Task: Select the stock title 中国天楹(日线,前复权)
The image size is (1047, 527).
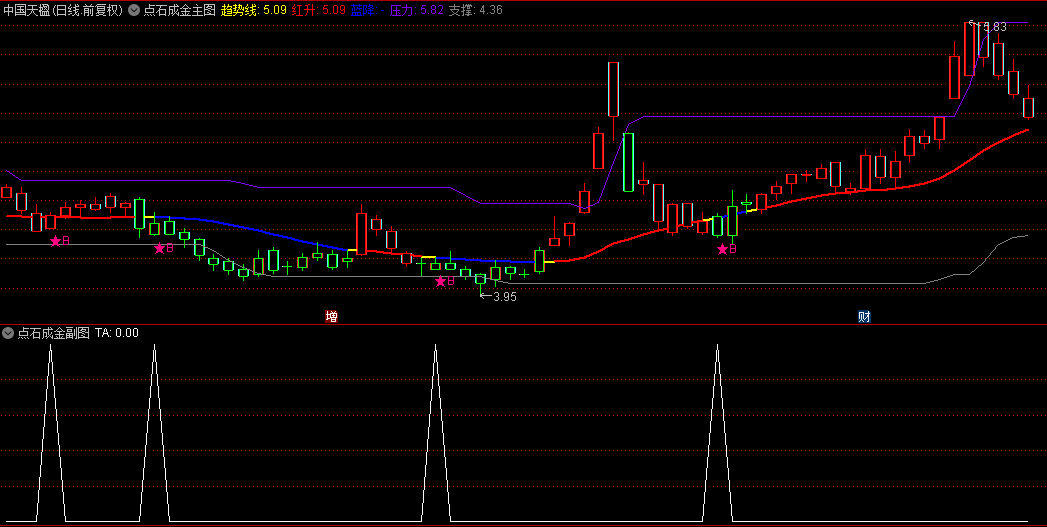Action: [x=63, y=10]
